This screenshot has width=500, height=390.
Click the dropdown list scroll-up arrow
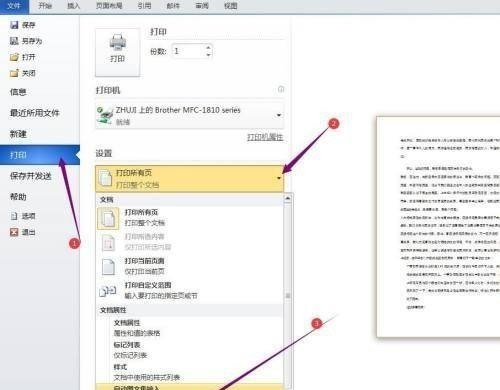point(288,199)
